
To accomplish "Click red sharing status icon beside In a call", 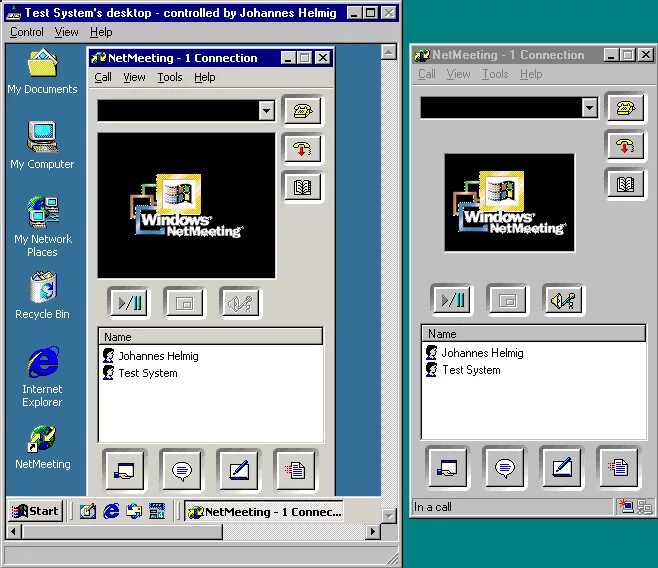I will (626, 506).
